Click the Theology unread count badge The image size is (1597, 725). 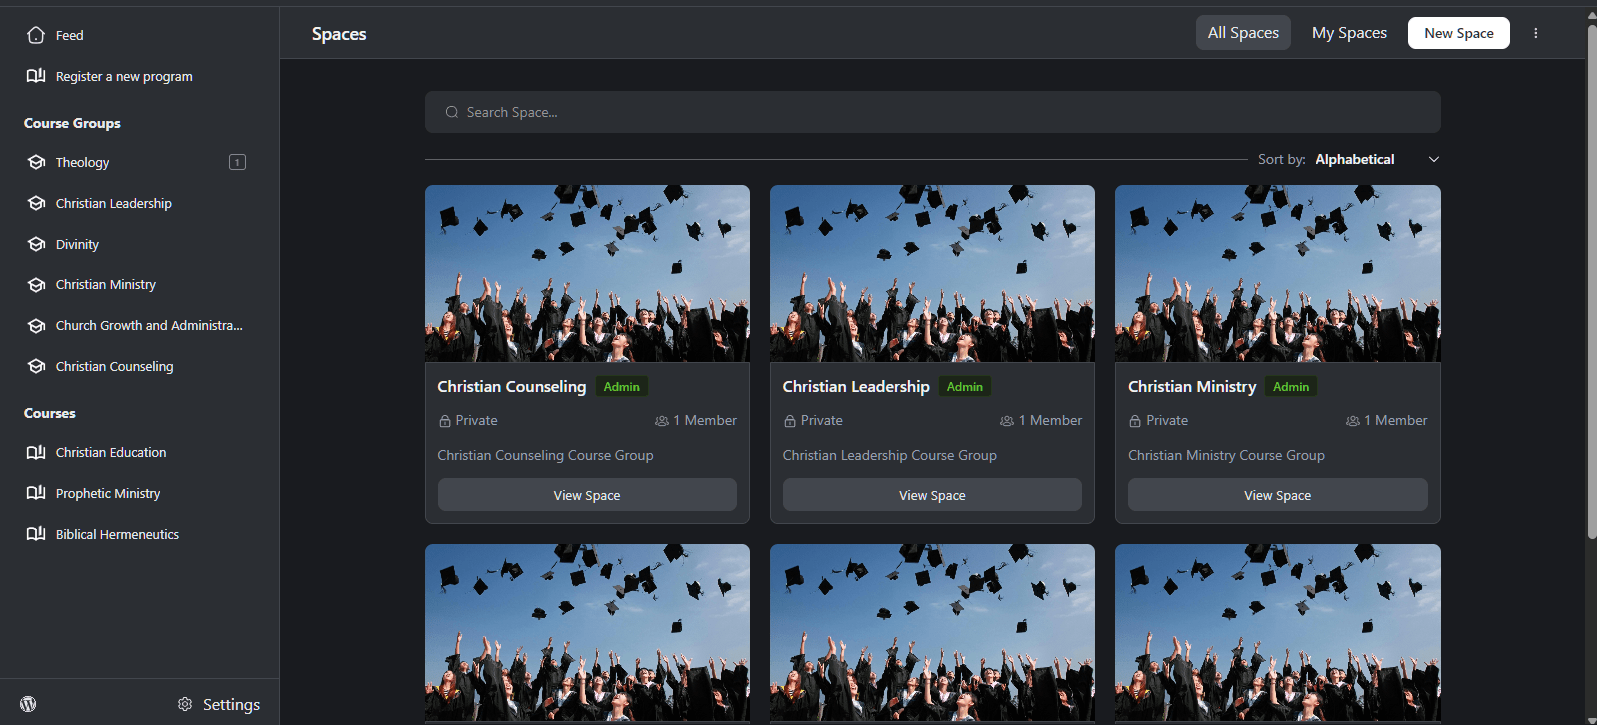(x=237, y=162)
